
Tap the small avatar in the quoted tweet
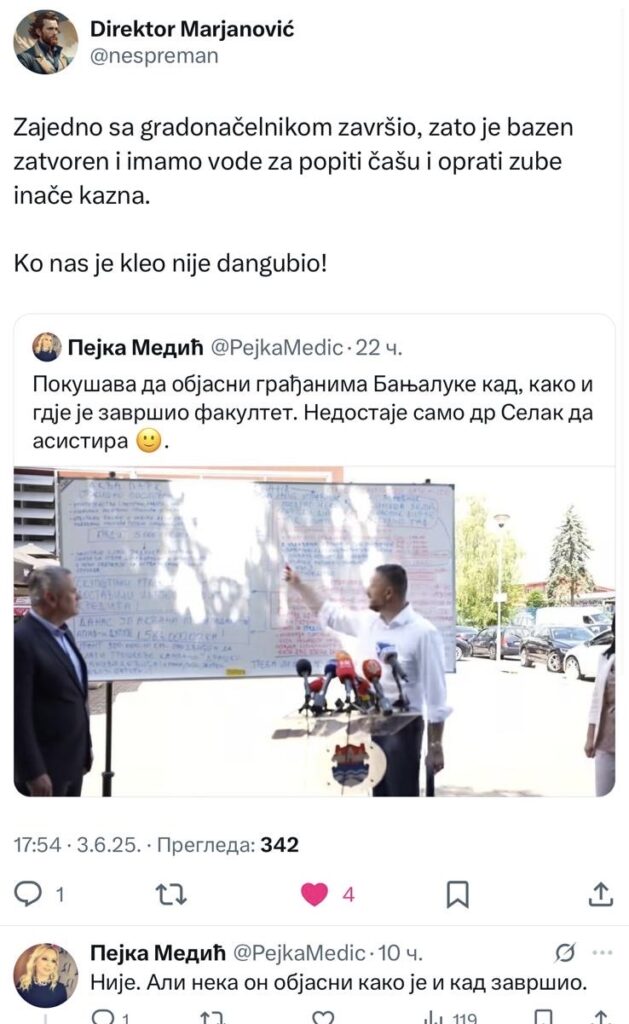46,347
